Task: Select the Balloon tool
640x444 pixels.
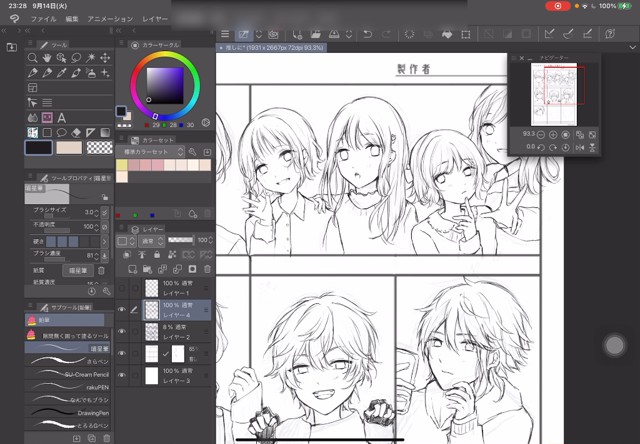Action: (x=62, y=133)
